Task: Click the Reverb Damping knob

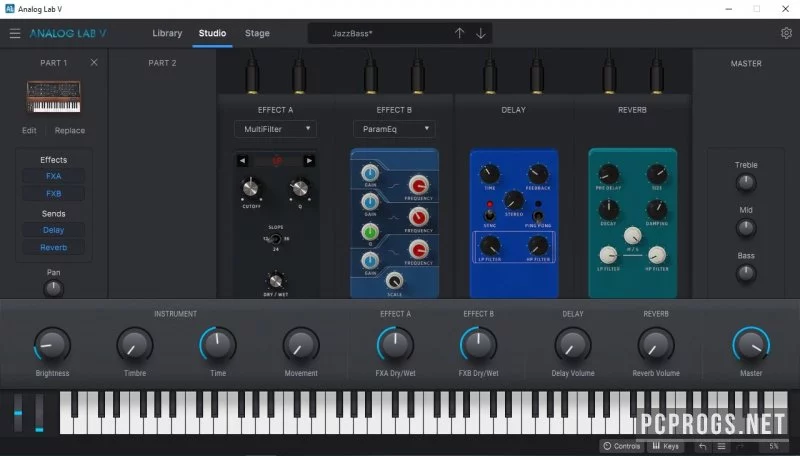Action: (657, 210)
